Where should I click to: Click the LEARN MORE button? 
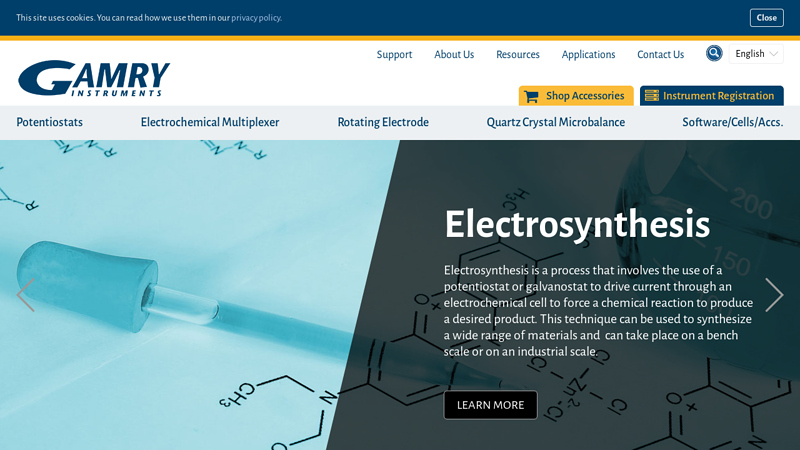point(490,405)
